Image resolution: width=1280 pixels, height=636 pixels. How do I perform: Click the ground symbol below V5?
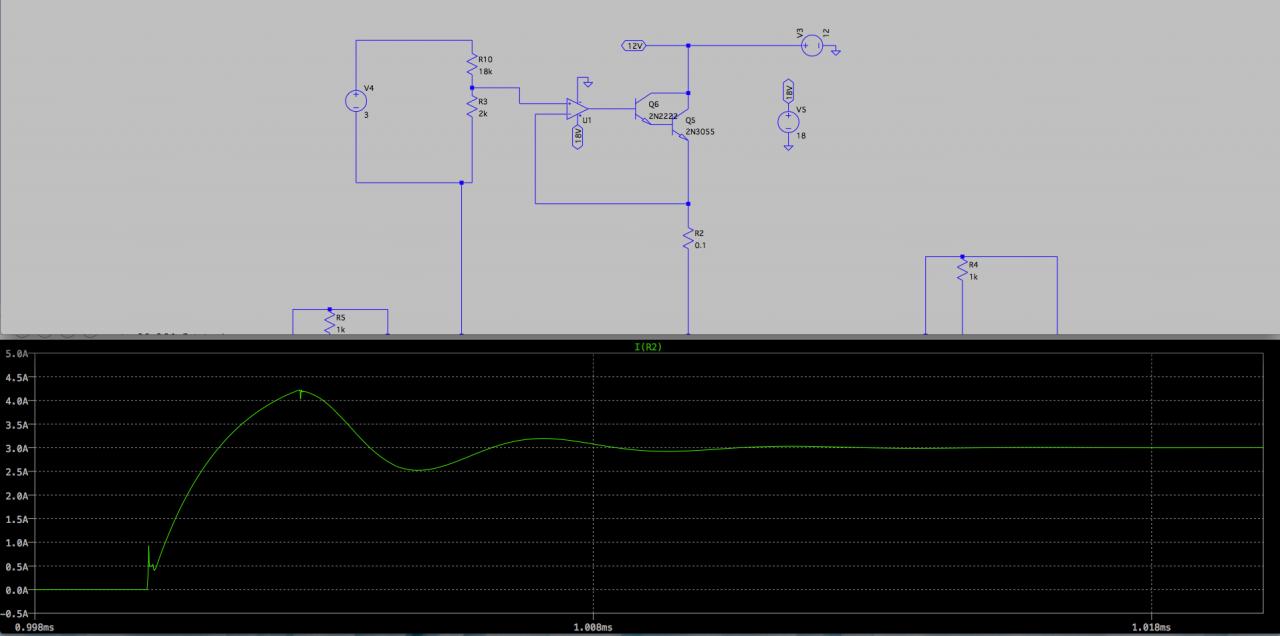[788, 147]
